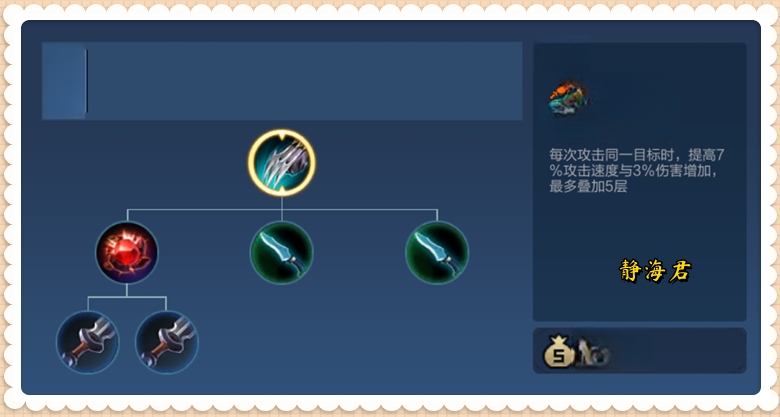The height and width of the screenshot is (417, 780).
Task: Click the lighter blue square in top banner
Action: tap(64, 81)
